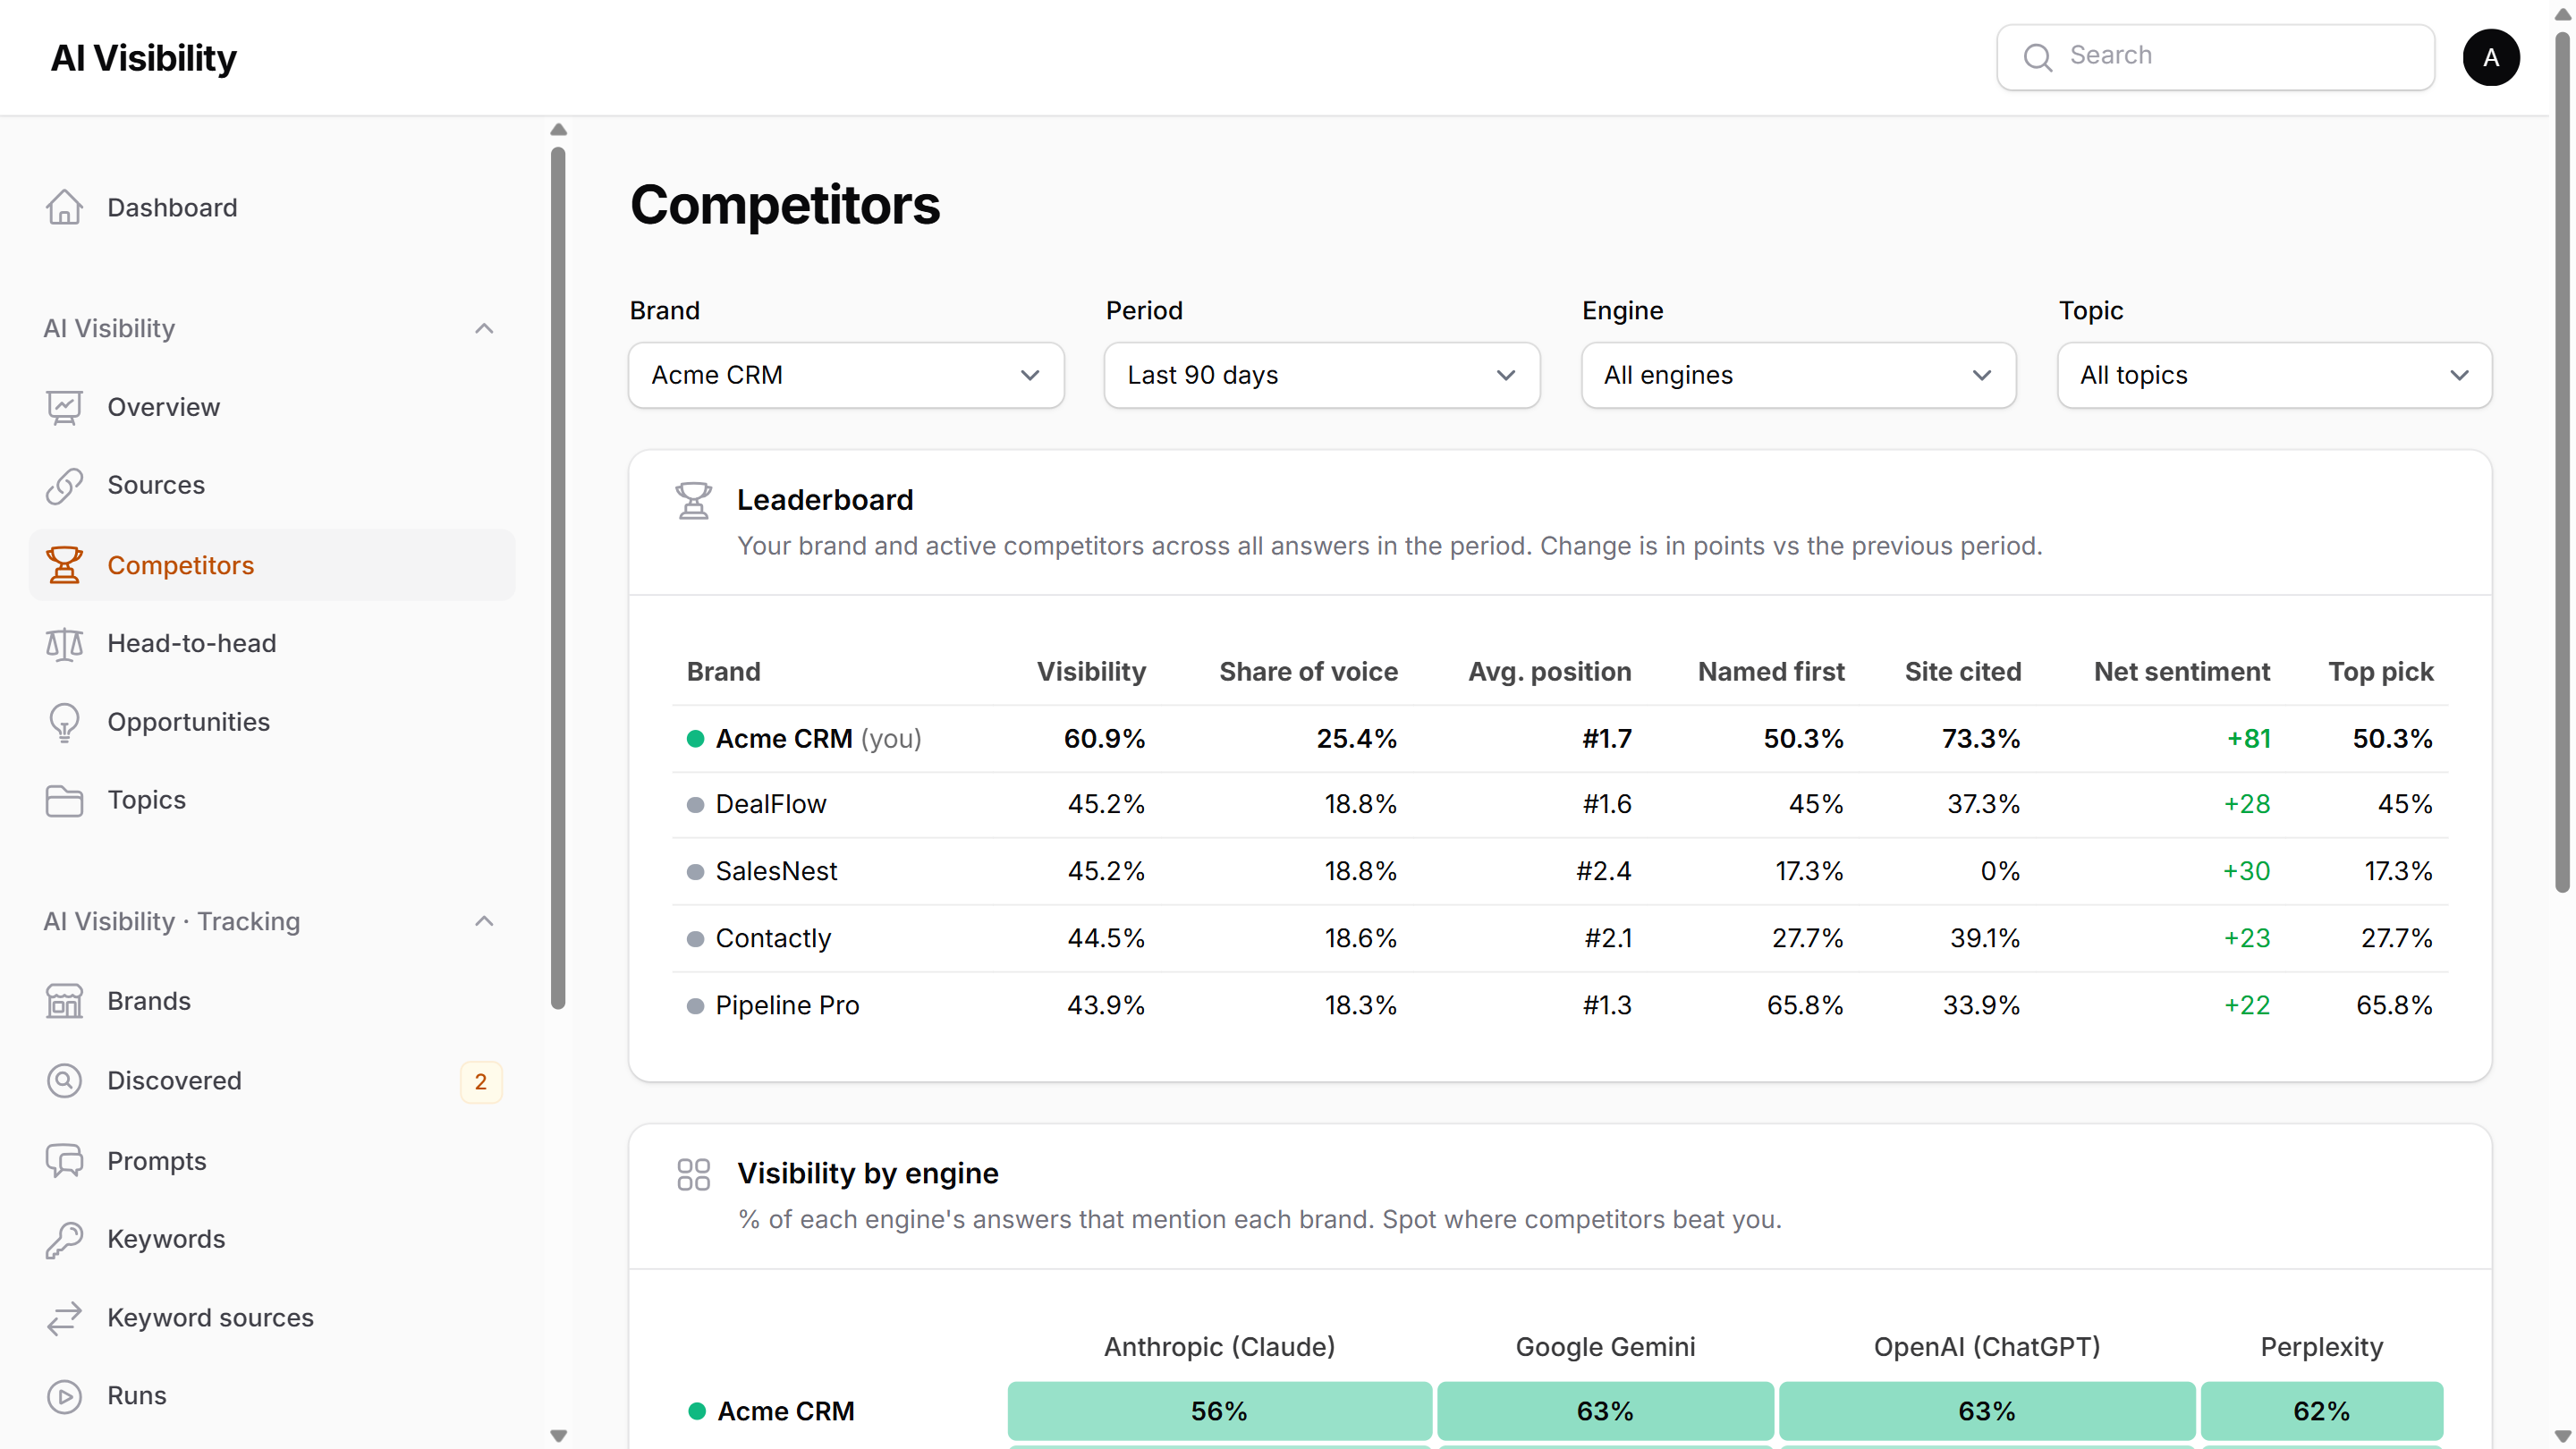Click the Discovered count badge
This screenshot has width=2576, height=1449.
click(481, 1081)
